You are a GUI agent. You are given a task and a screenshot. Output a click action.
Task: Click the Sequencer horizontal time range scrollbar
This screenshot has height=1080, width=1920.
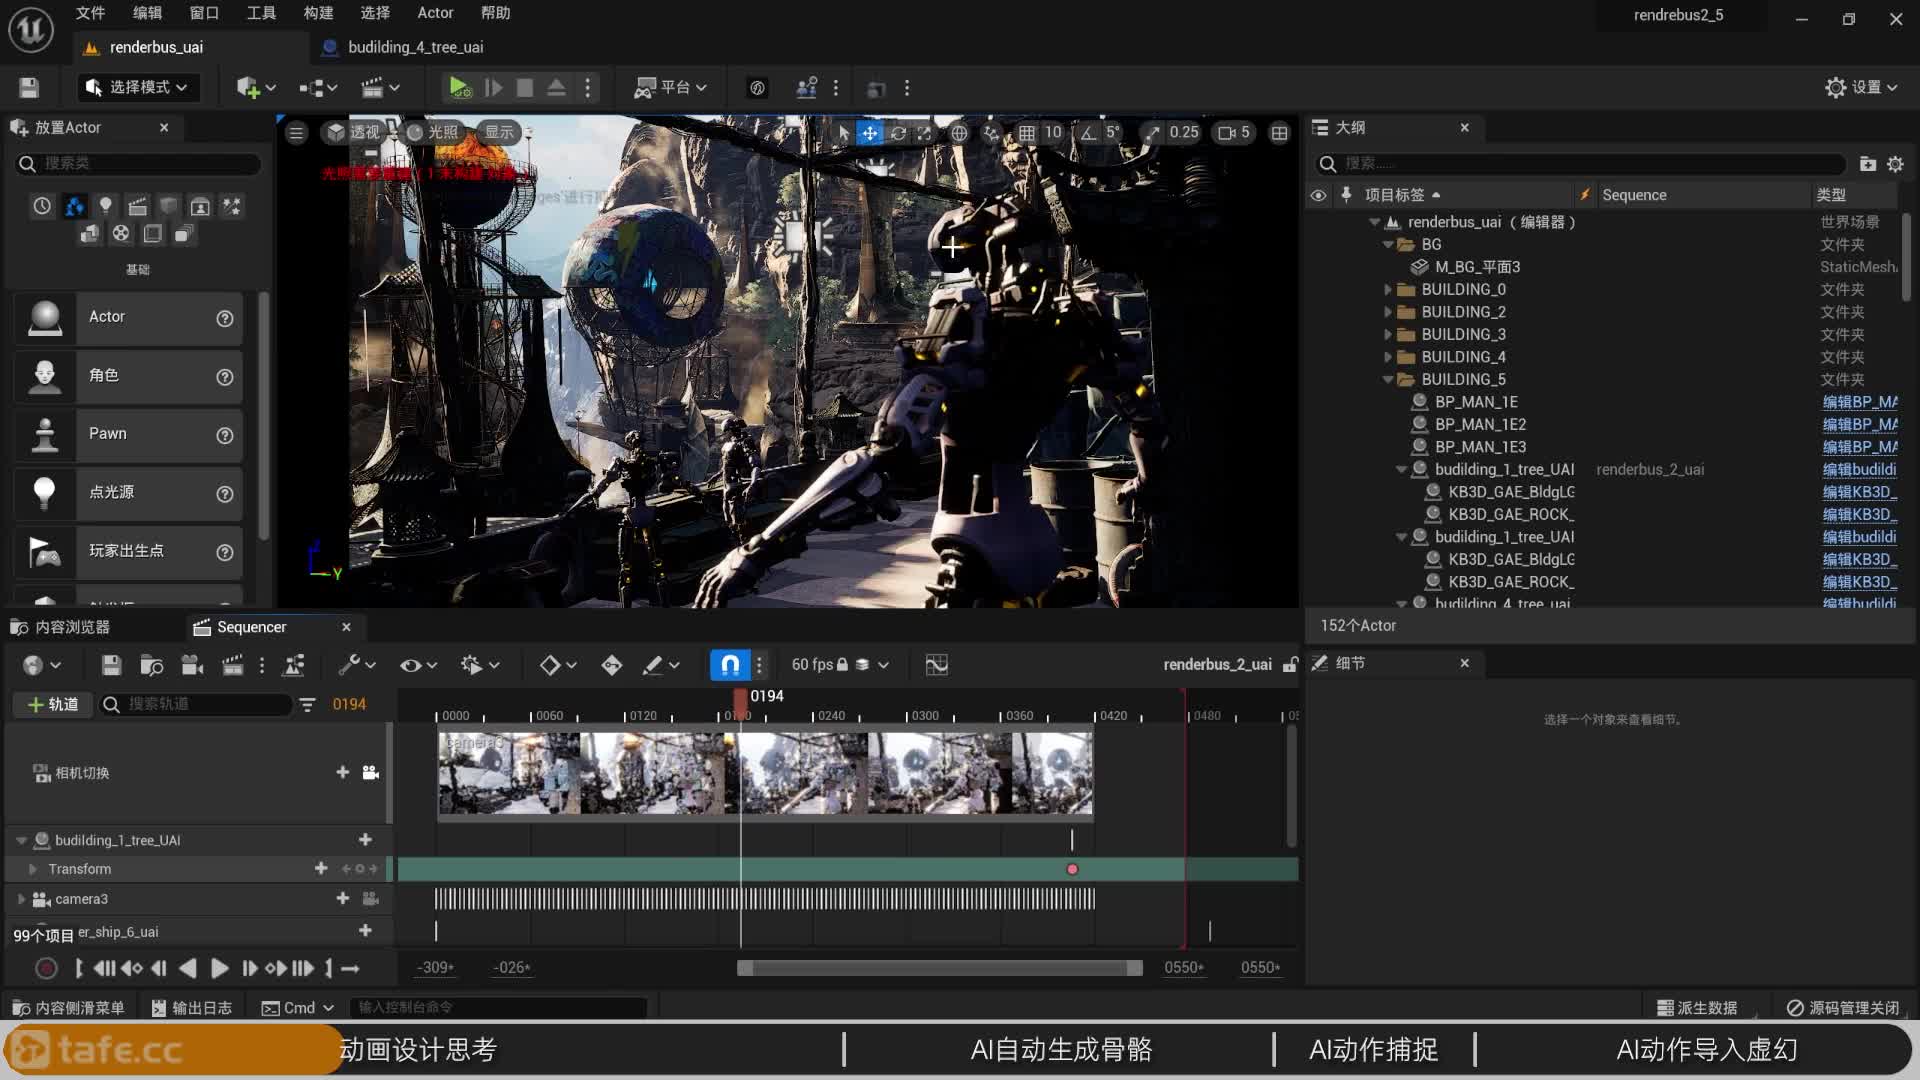coord(939,968)
